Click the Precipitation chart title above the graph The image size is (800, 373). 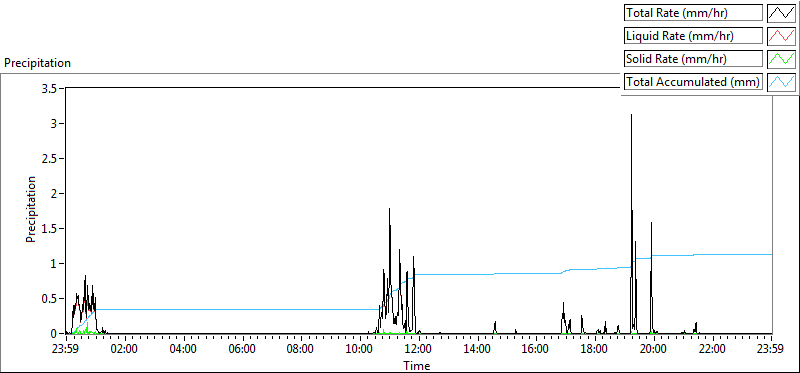(37, 63)
